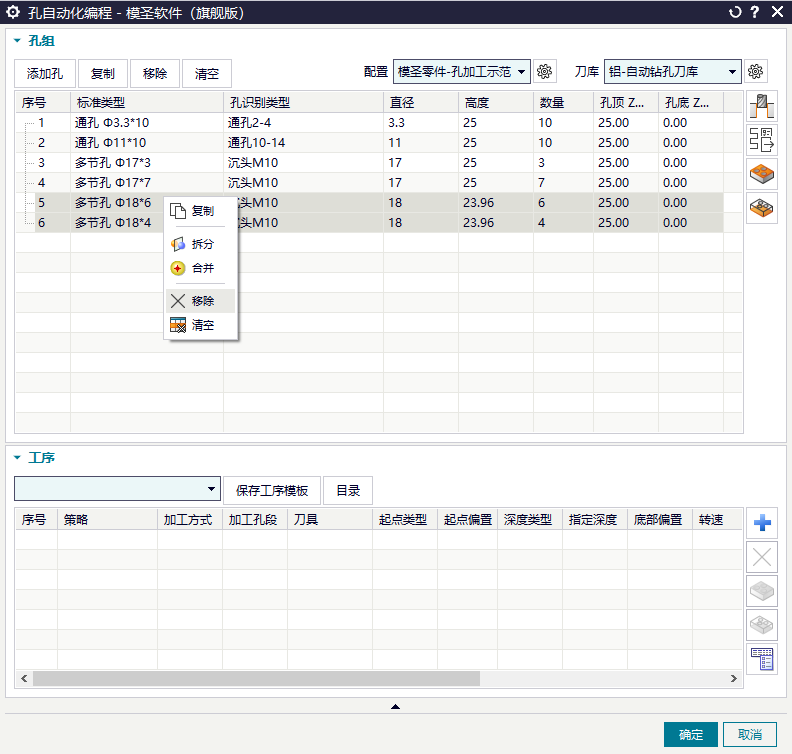Click the 策略 column header
The image size is (792, 754).
click(107, 520)
